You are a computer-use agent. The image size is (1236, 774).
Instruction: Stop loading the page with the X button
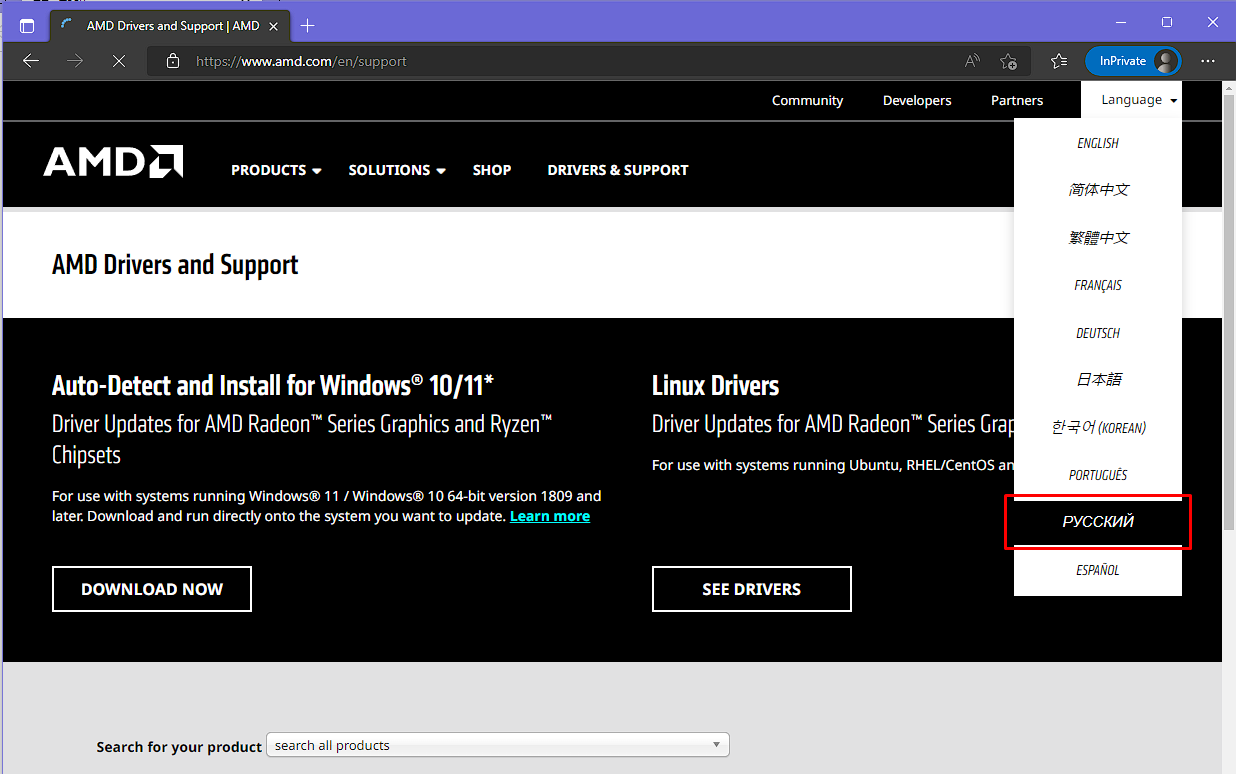pyautogui.click(x=118, y=61)
